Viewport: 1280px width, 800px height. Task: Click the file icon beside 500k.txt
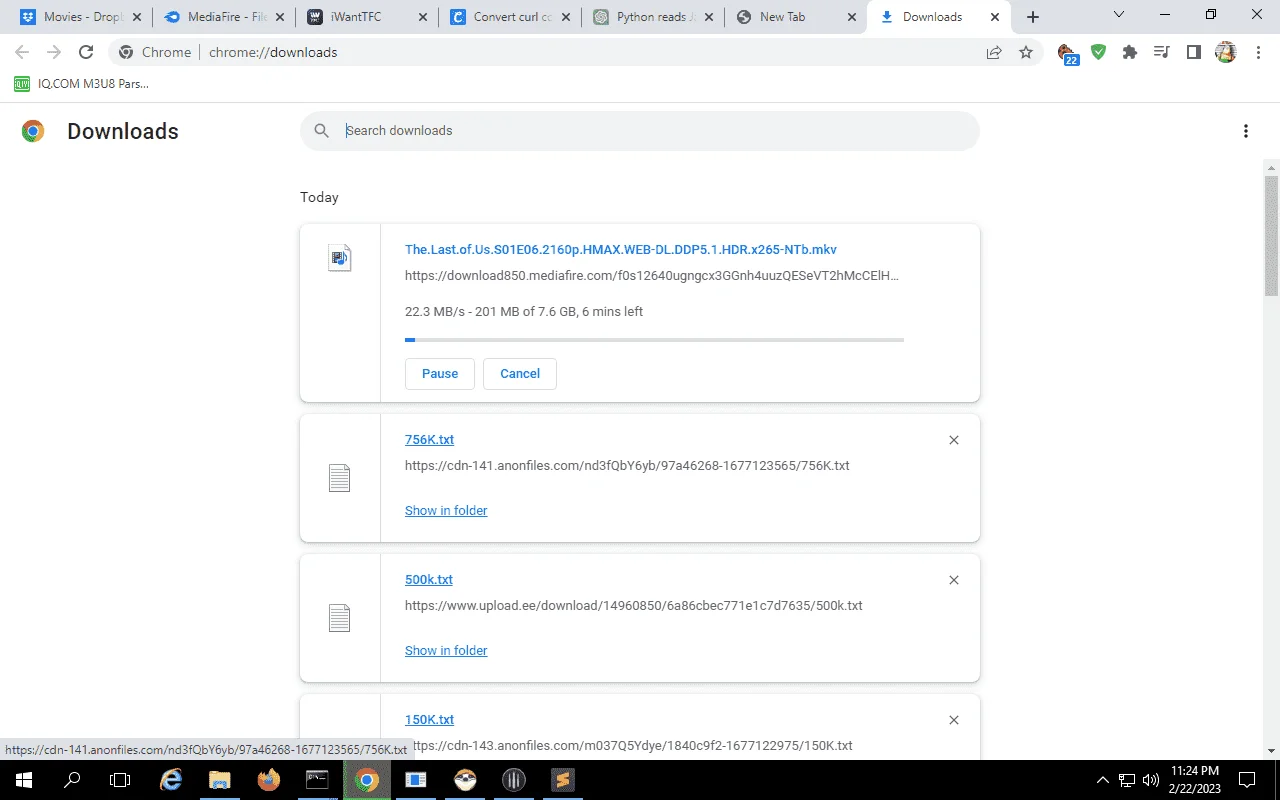(x=340, y=618)
